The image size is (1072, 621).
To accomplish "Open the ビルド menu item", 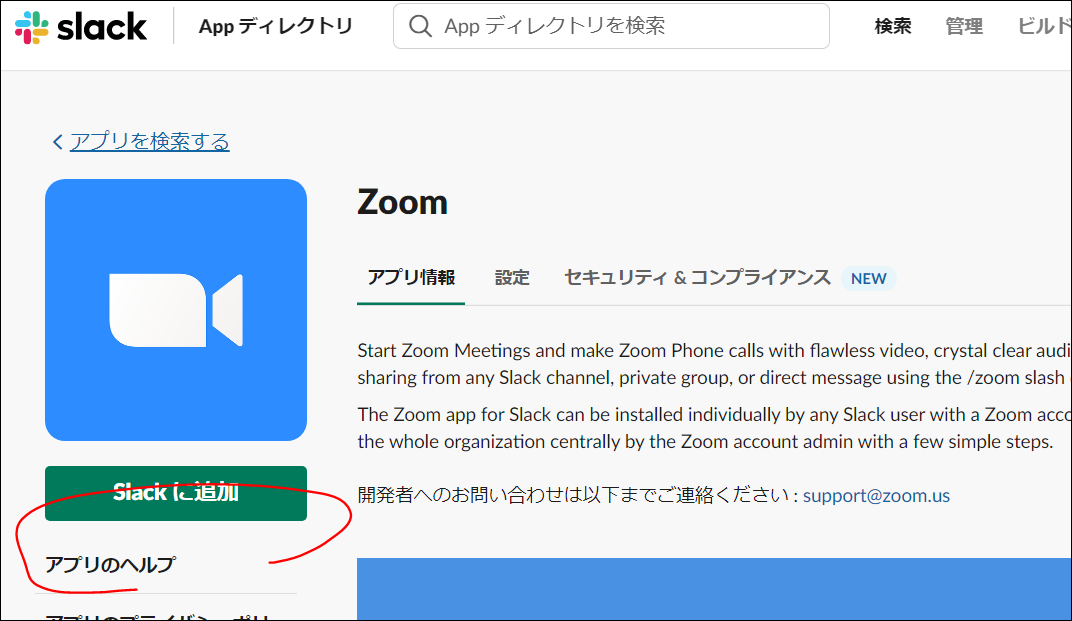I will (x=1044, y=27).
